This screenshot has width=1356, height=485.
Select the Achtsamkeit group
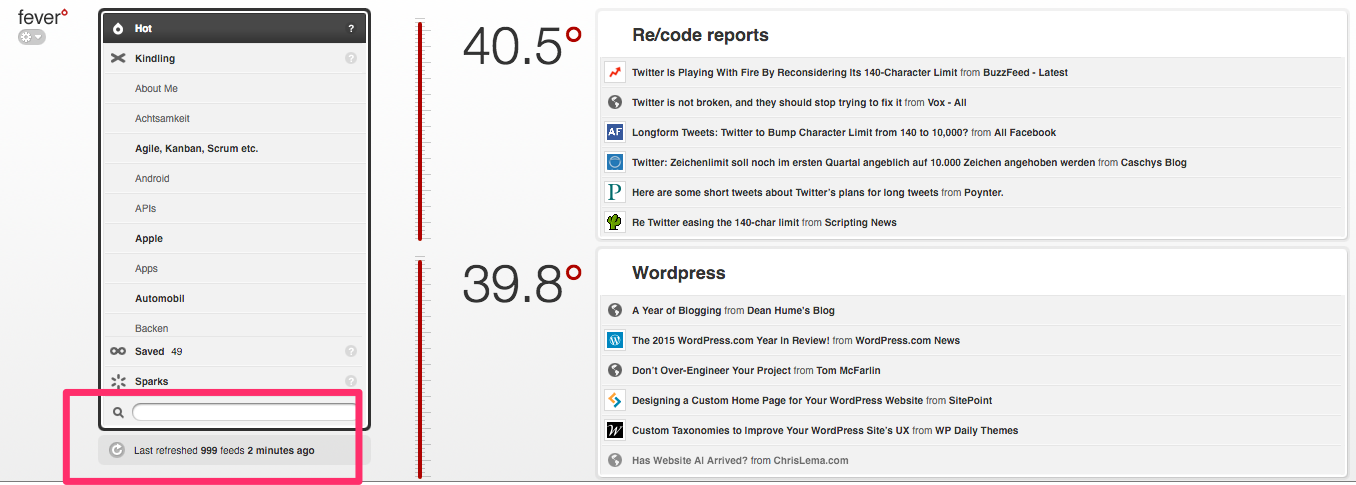[234, 118]
